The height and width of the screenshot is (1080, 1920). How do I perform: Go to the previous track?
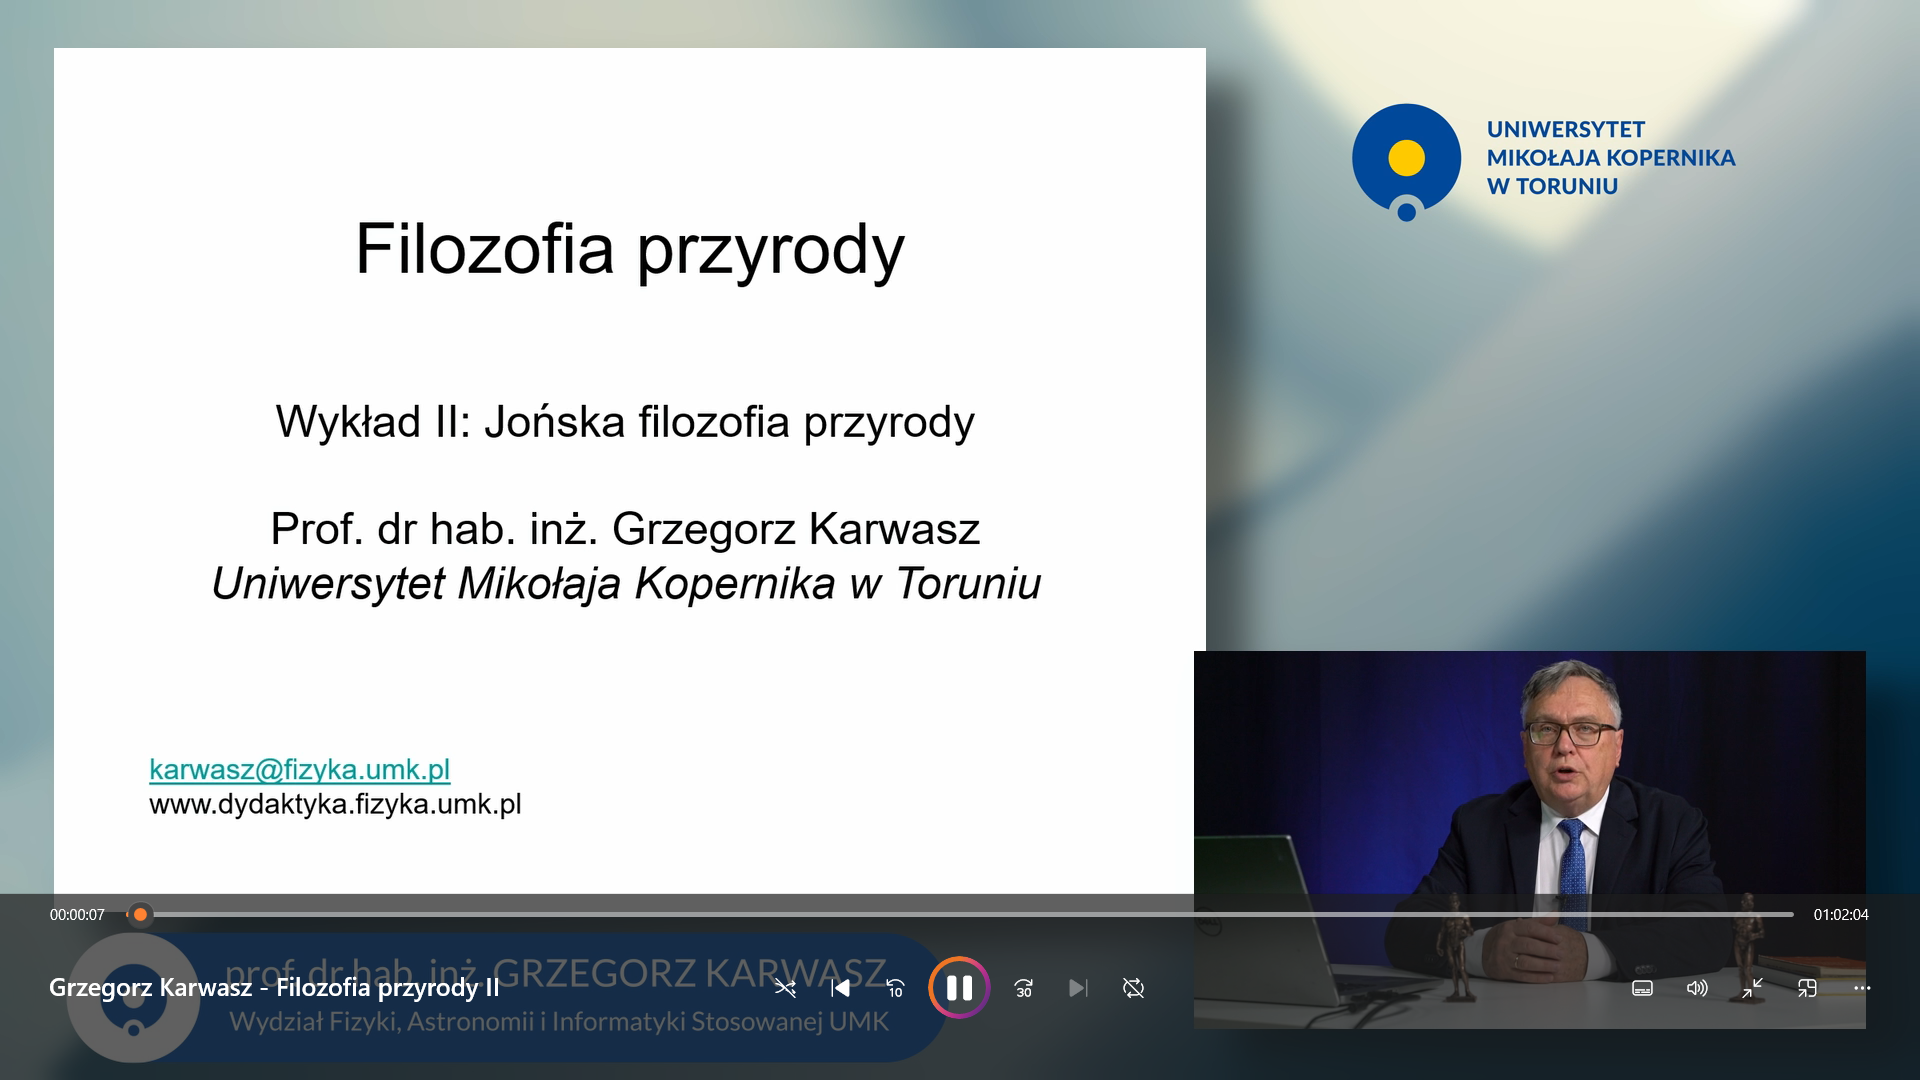[840, 988]
